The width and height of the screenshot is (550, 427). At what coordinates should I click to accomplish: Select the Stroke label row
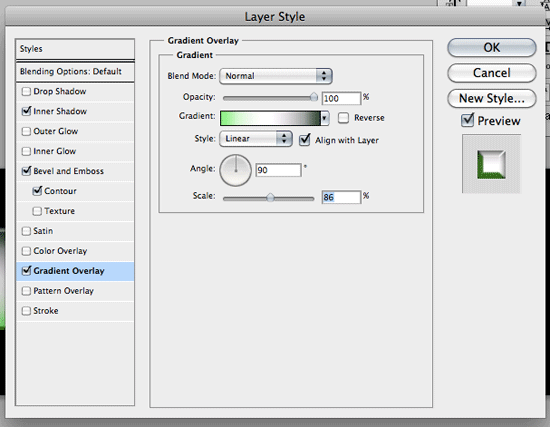[x=46, y=311]
